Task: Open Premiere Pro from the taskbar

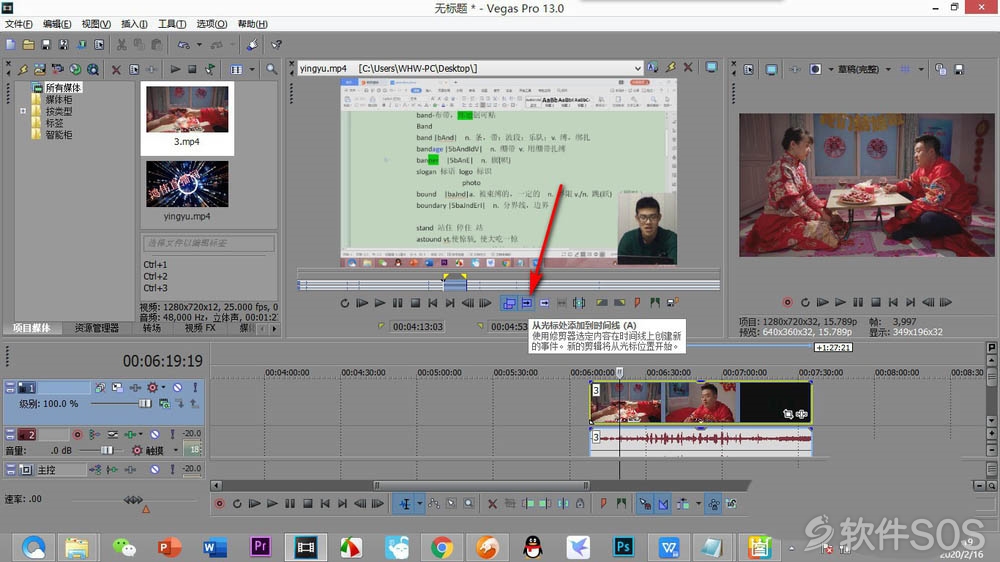Action: click(260, 547)
